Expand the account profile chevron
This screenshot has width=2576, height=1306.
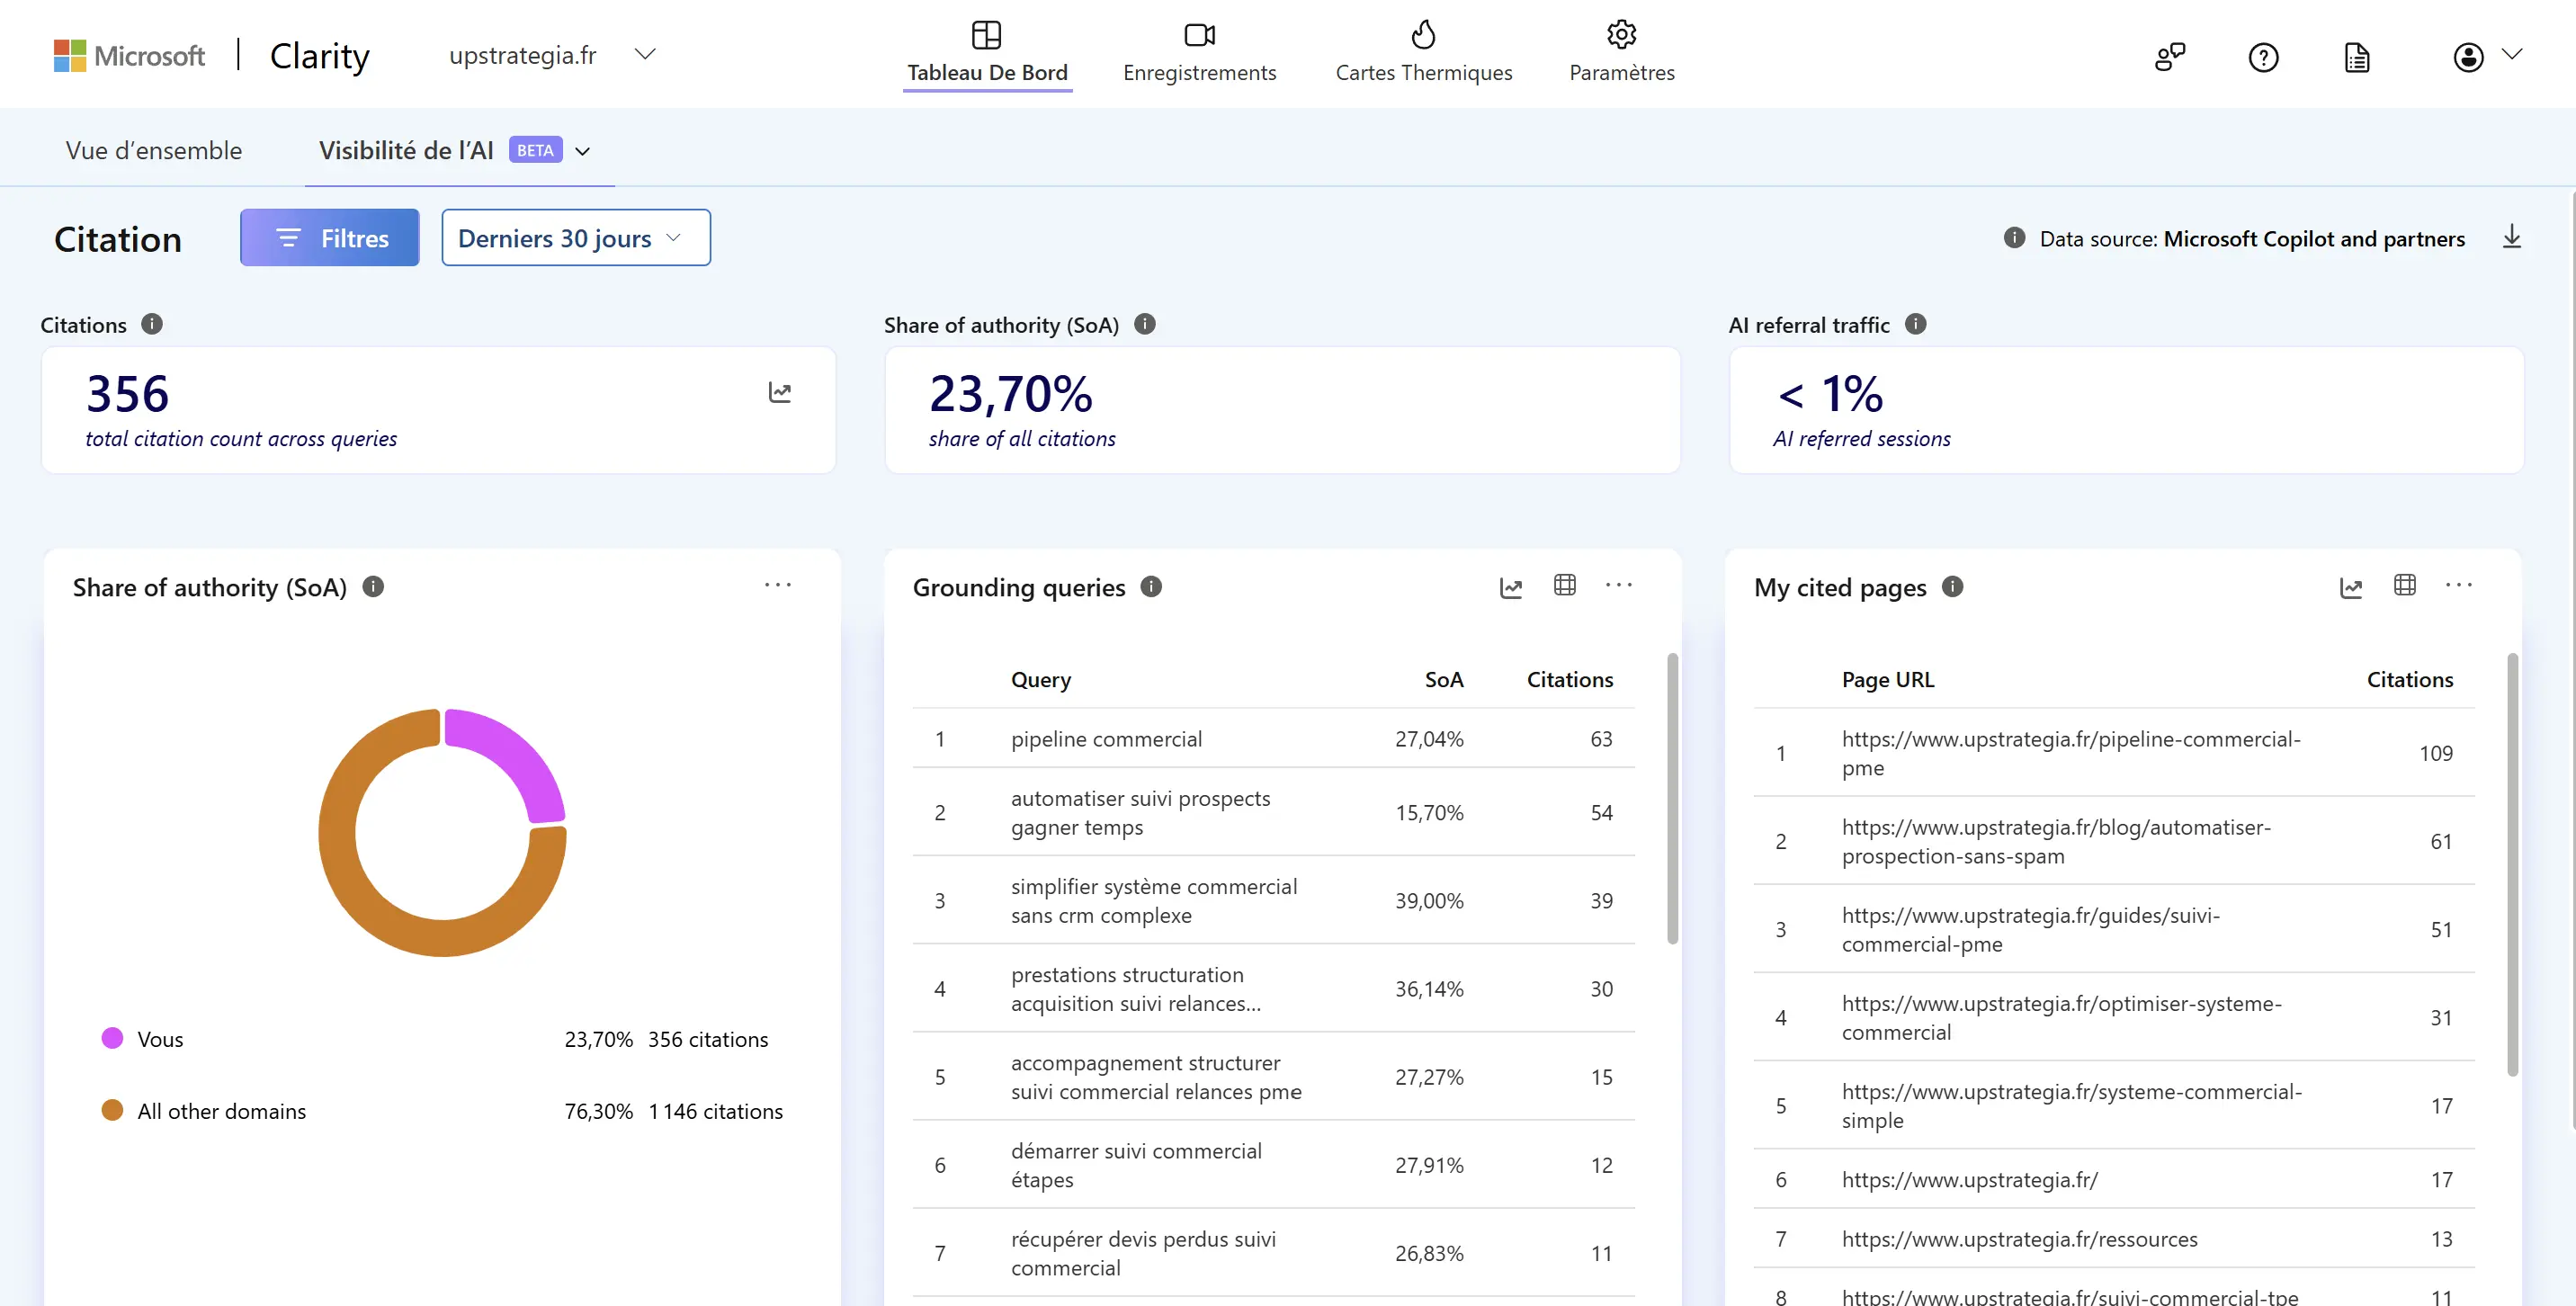[2512, 55]
